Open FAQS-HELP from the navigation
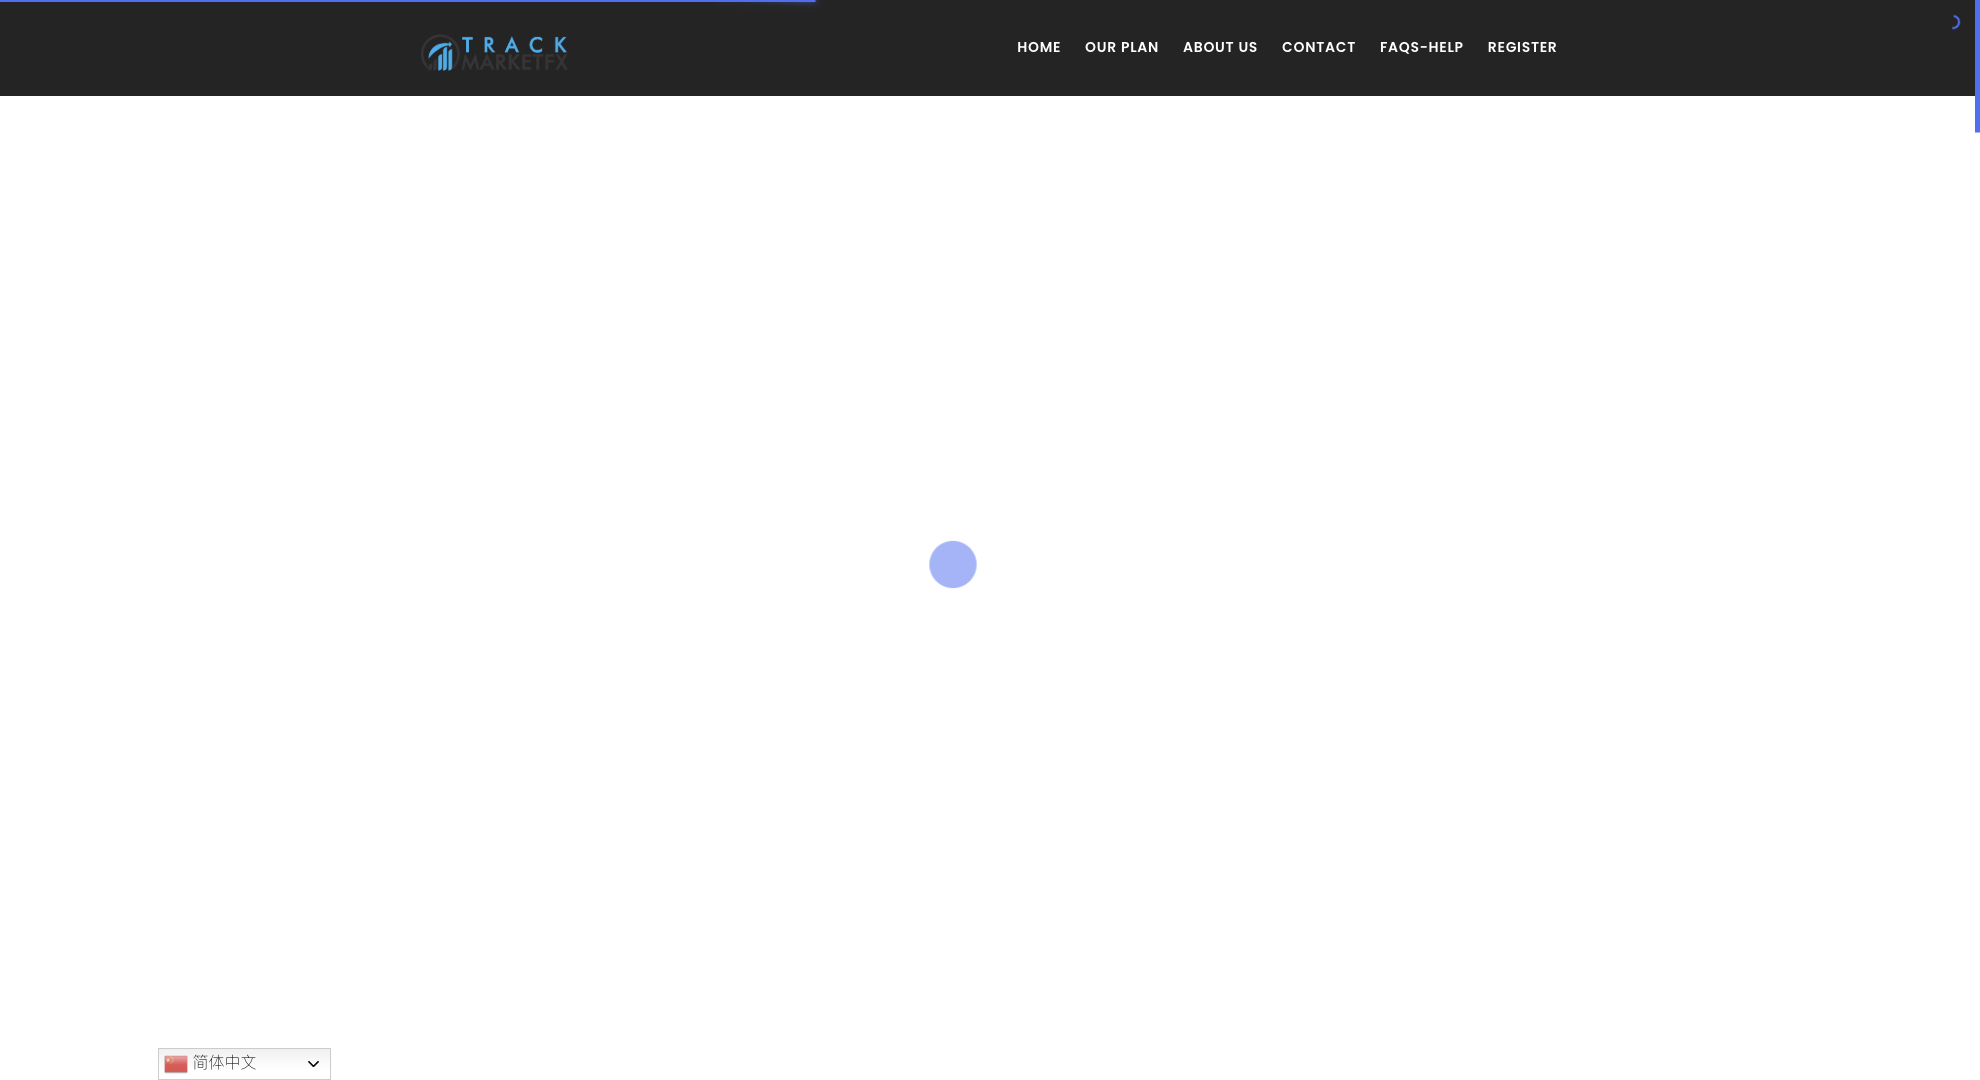Viewport: 1980px width, 1080px height. 1421,47
